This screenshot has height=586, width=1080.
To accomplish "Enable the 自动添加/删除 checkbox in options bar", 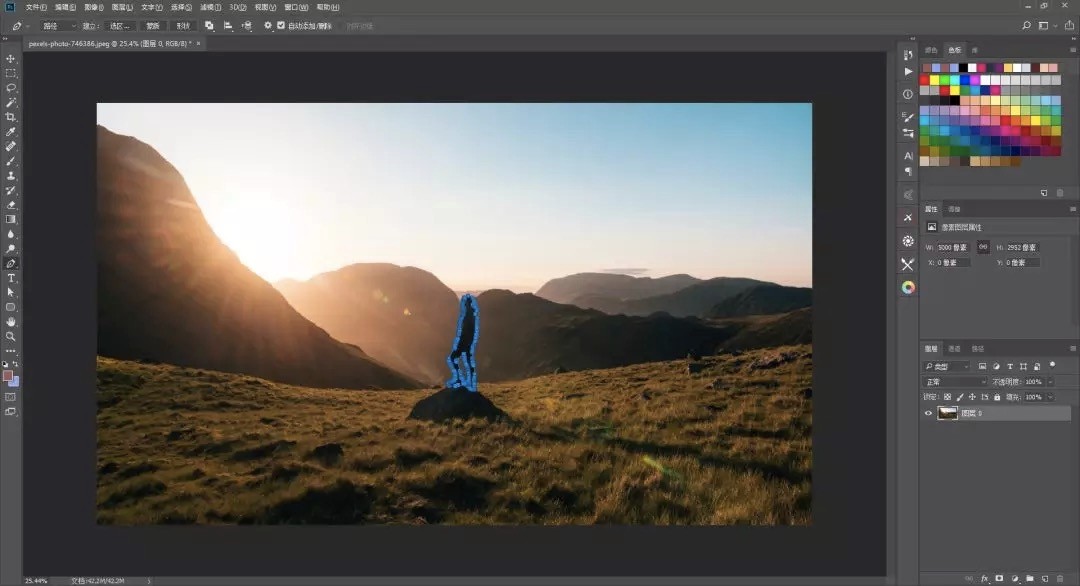I will [x=280, y=26].
